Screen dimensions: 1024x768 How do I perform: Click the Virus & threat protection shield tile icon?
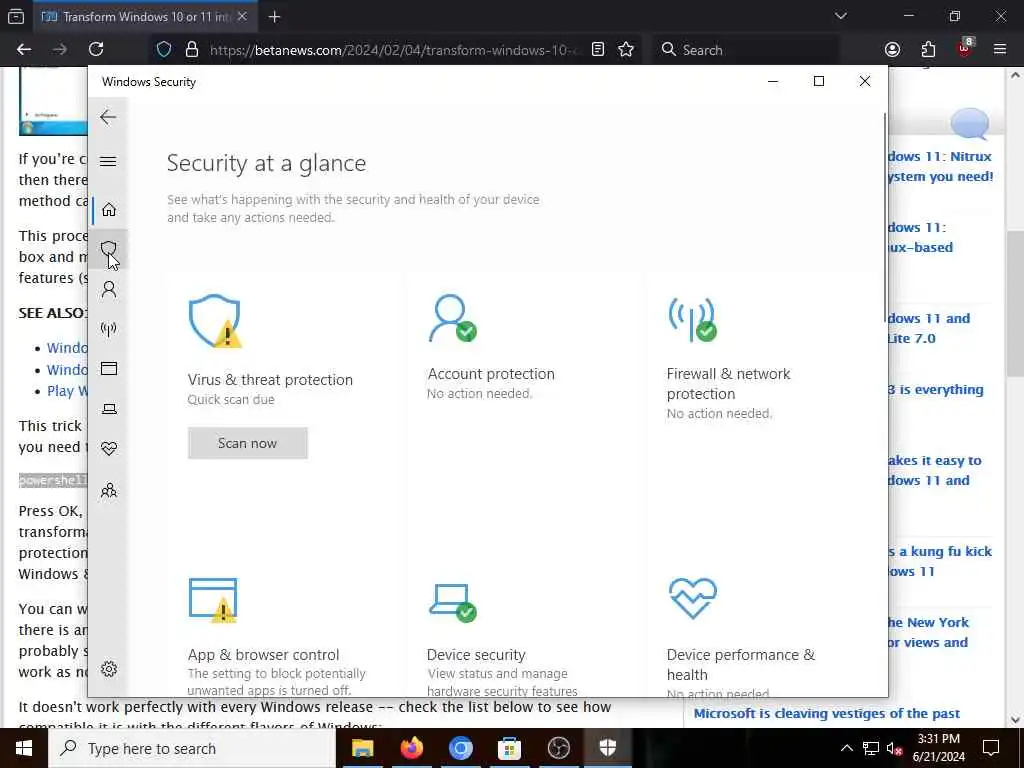point(215,321)
